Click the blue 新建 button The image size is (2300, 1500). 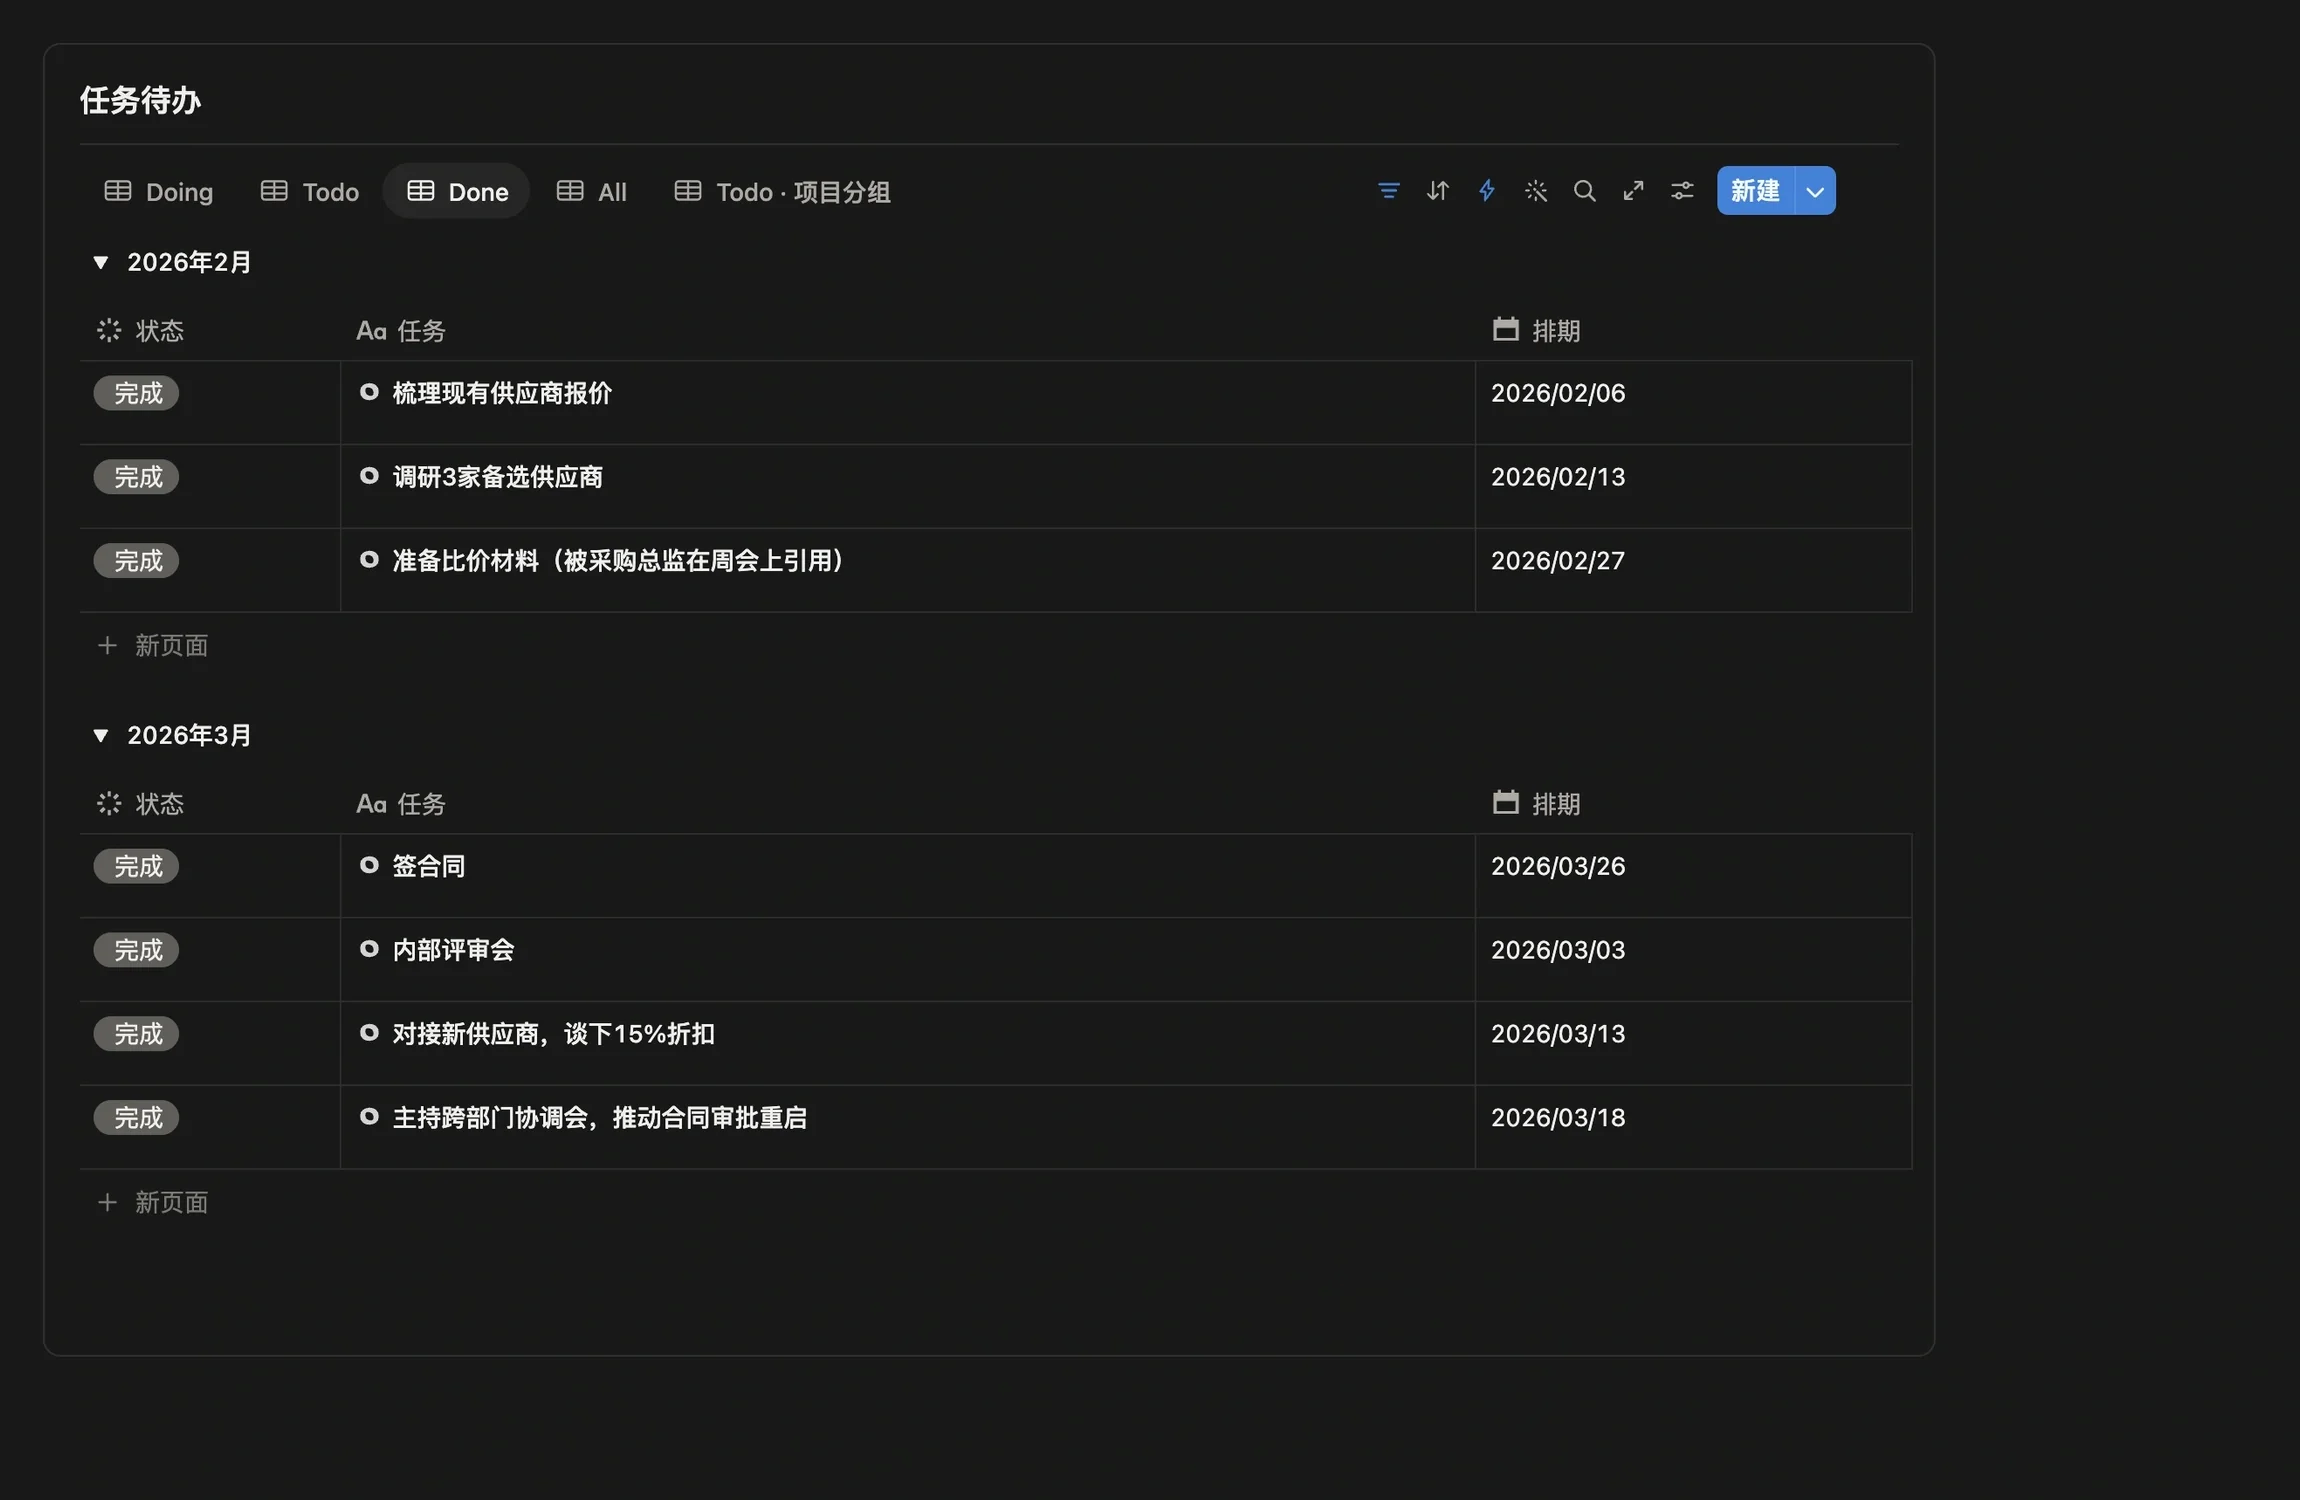[1755, 191]
